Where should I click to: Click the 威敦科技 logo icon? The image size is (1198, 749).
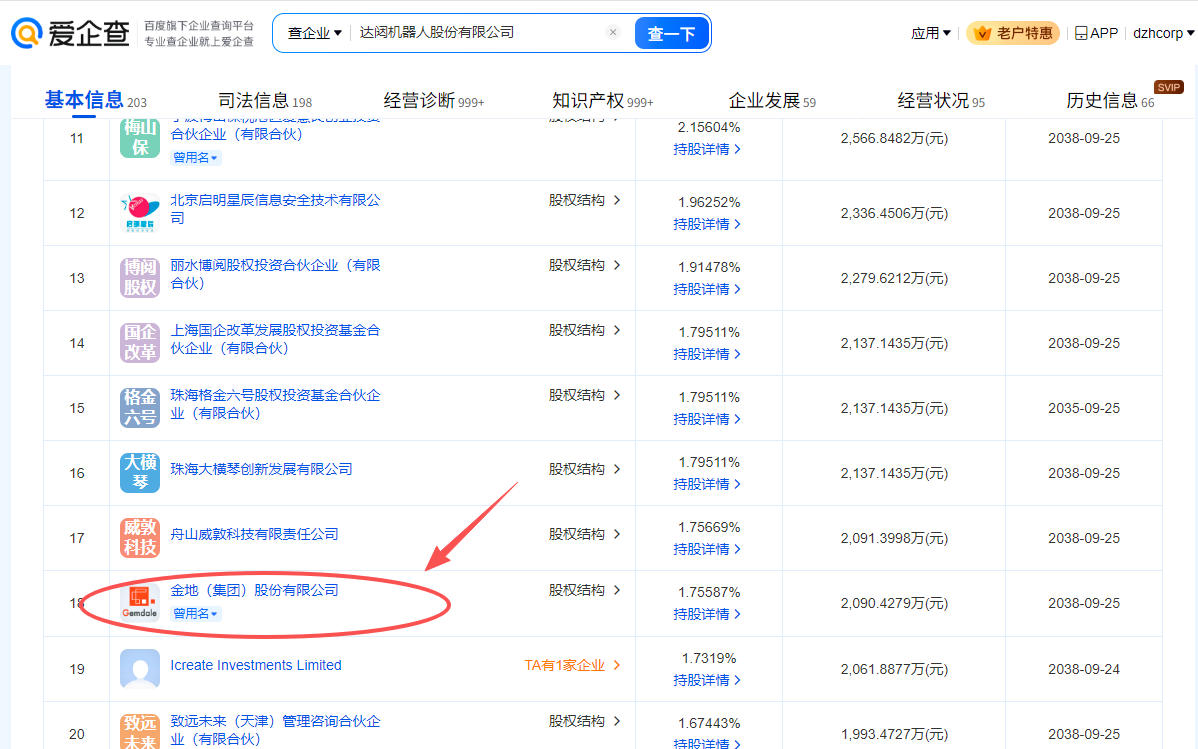click(x=140, y=537)
